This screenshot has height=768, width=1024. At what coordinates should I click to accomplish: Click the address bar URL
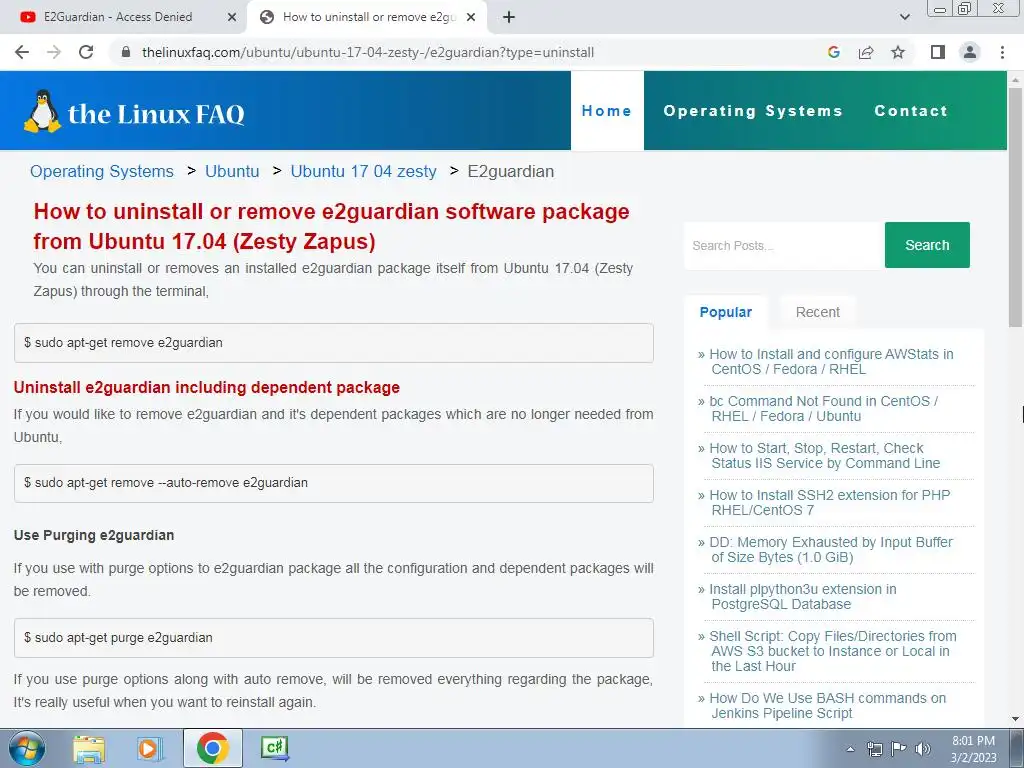pos(368,52)
